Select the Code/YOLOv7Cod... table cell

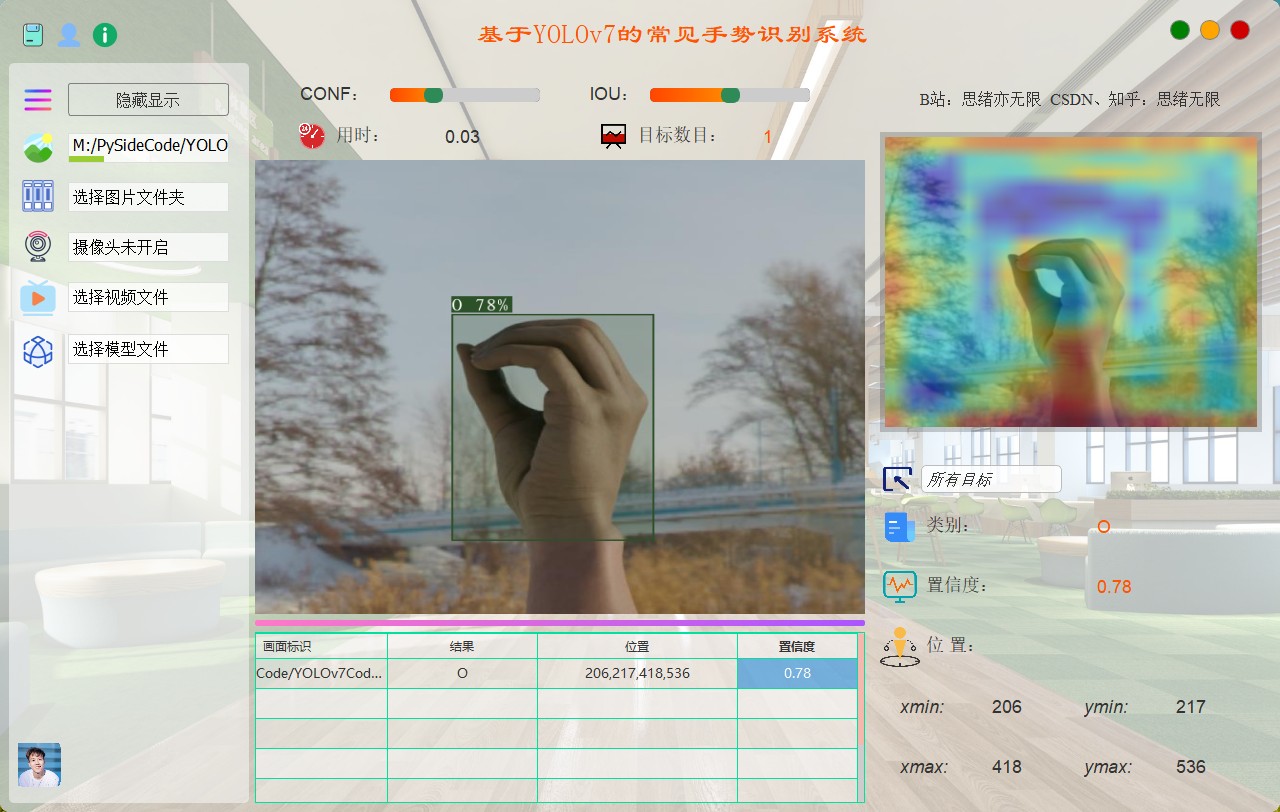[x=322, y=673]
